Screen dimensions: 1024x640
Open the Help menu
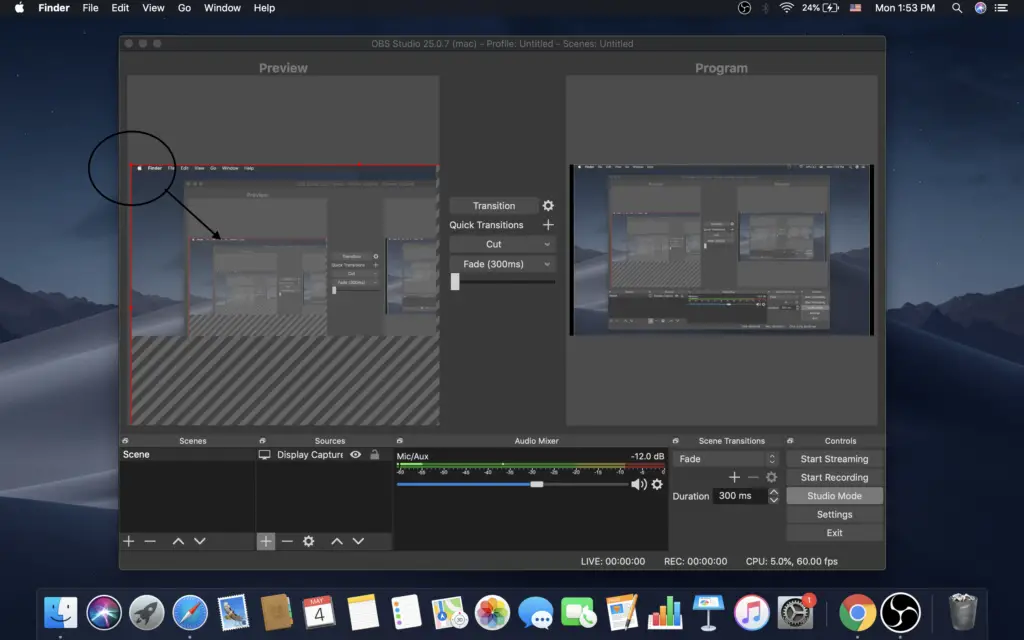[x=264, y=8]
